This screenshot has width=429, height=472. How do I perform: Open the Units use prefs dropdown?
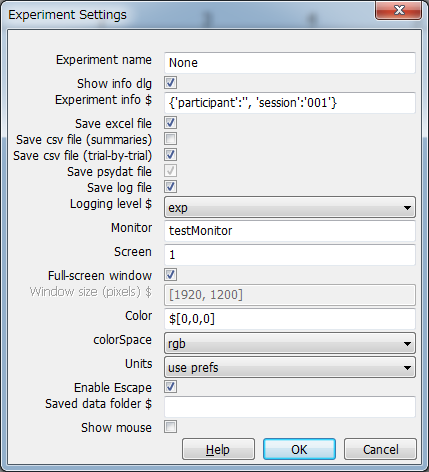pyautogui.click(x=290, y=367)
